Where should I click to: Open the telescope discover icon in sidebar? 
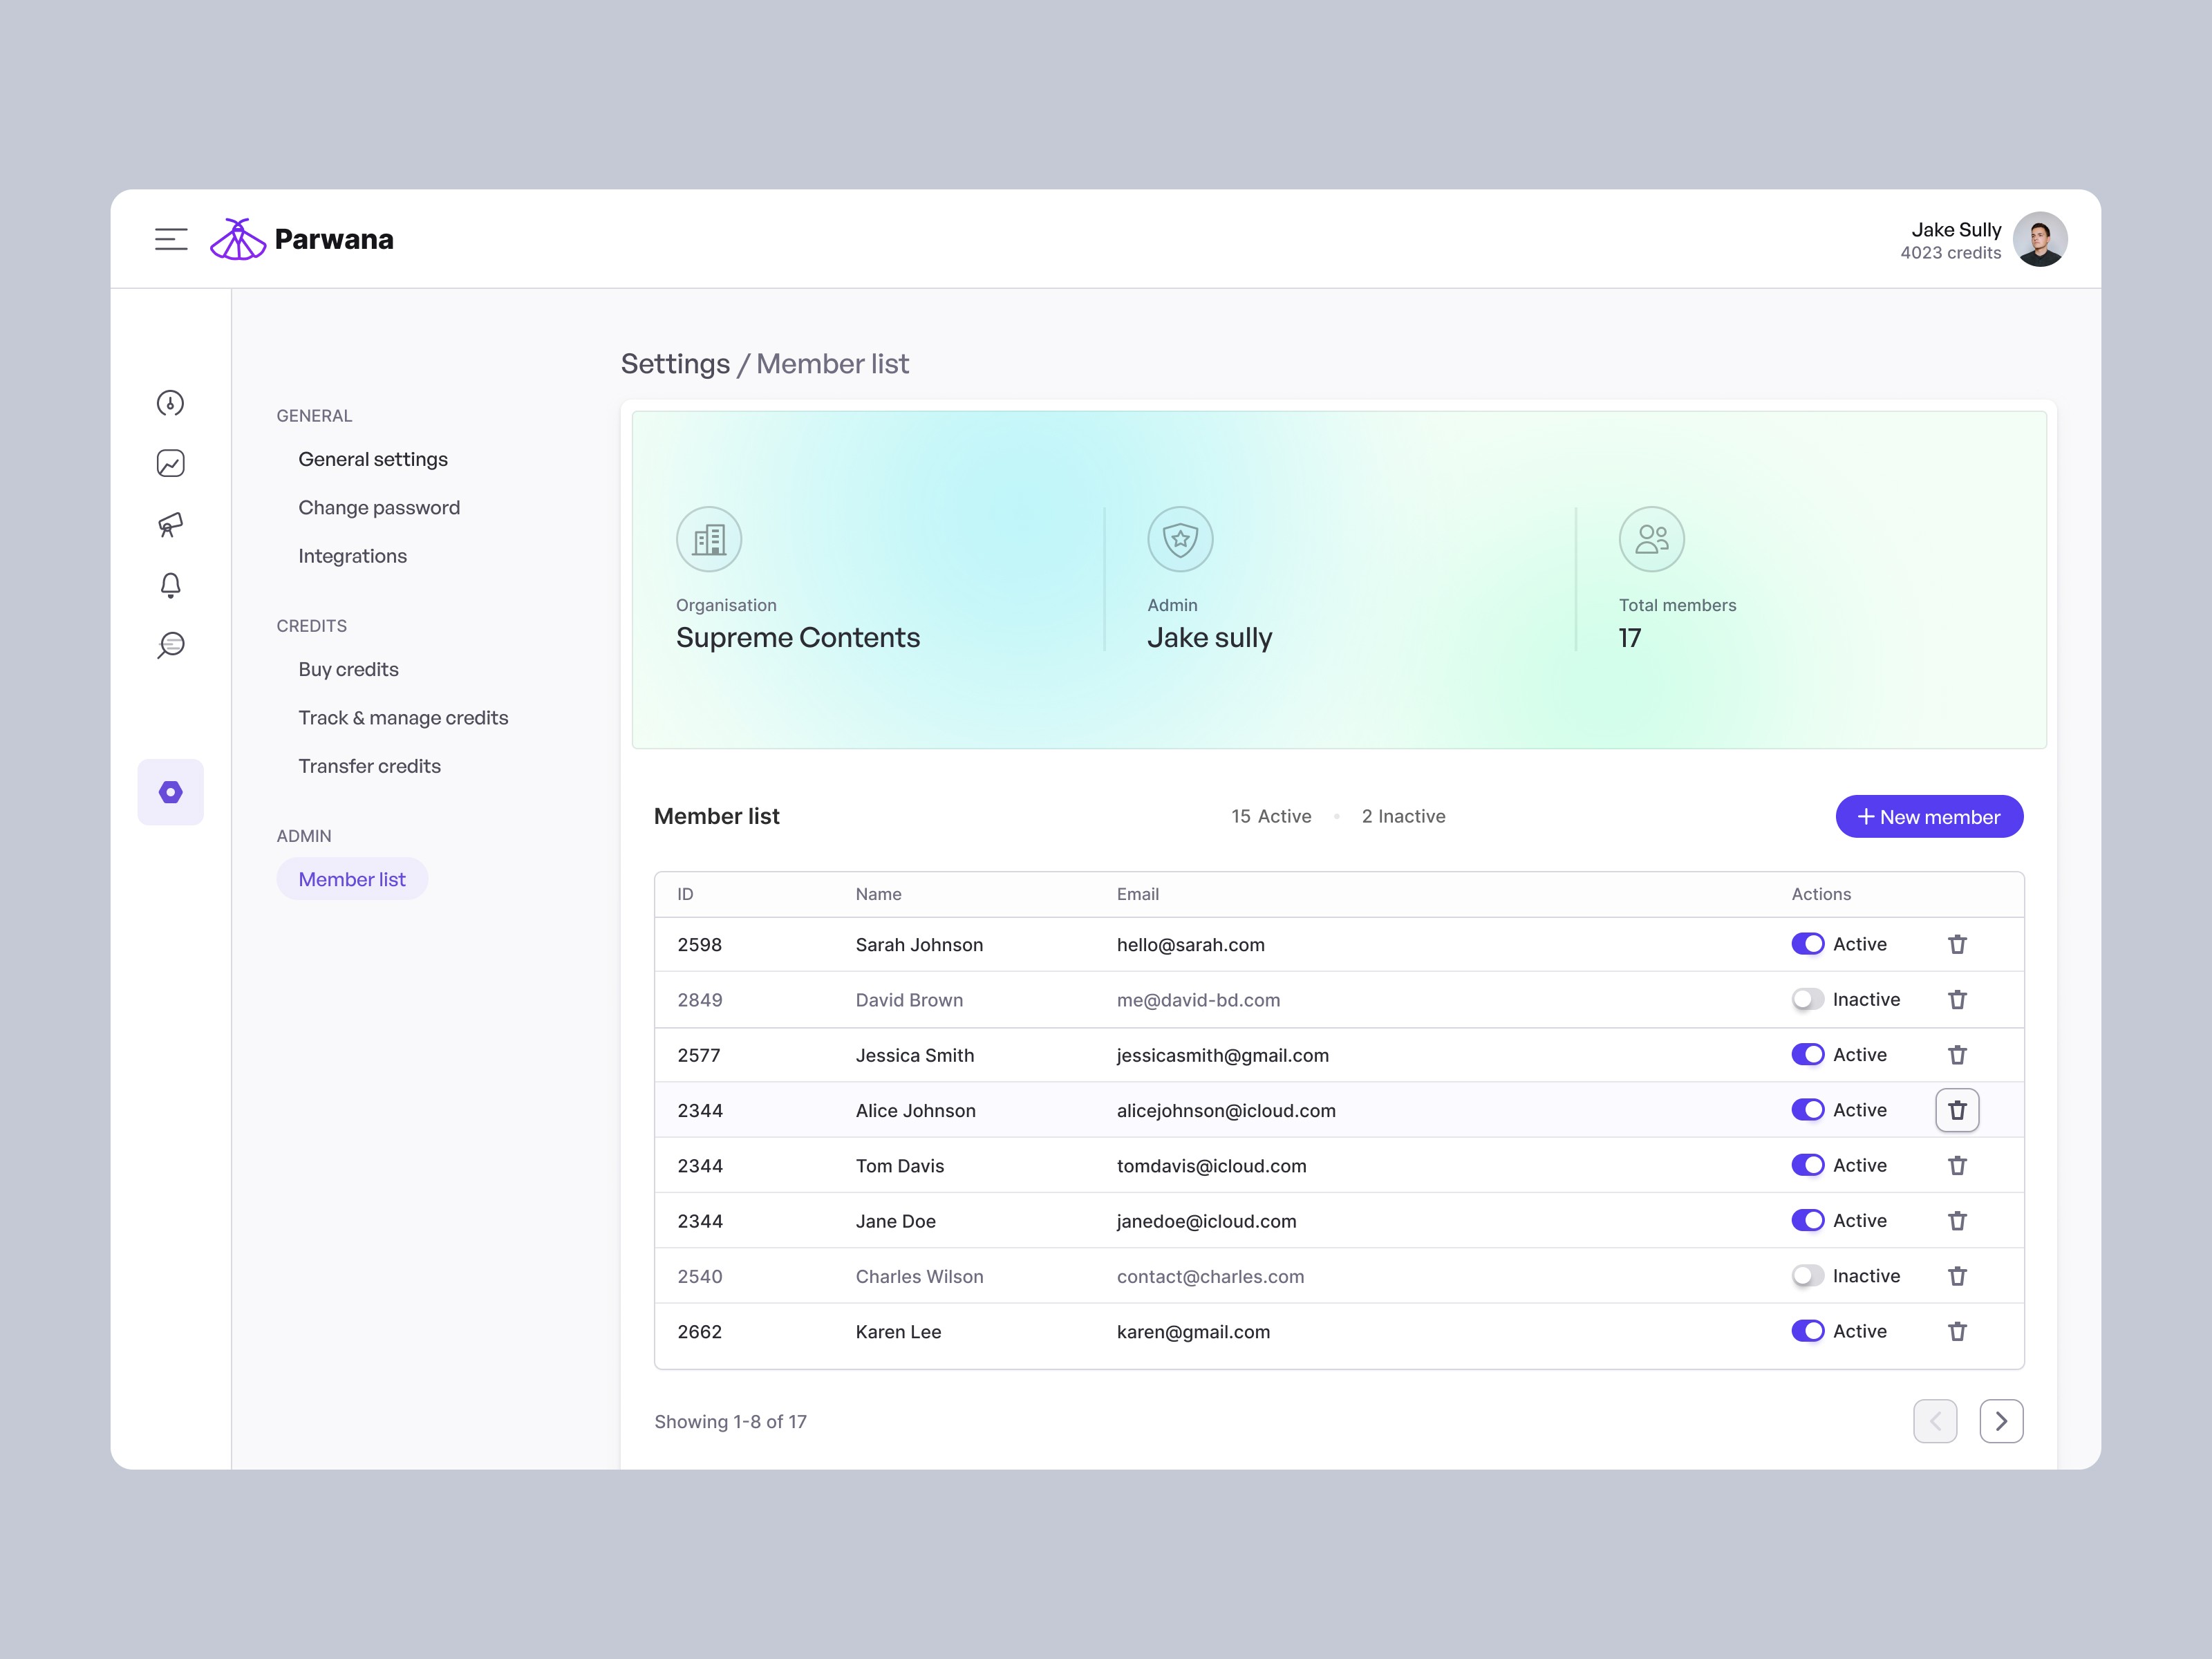coord(170,524)
